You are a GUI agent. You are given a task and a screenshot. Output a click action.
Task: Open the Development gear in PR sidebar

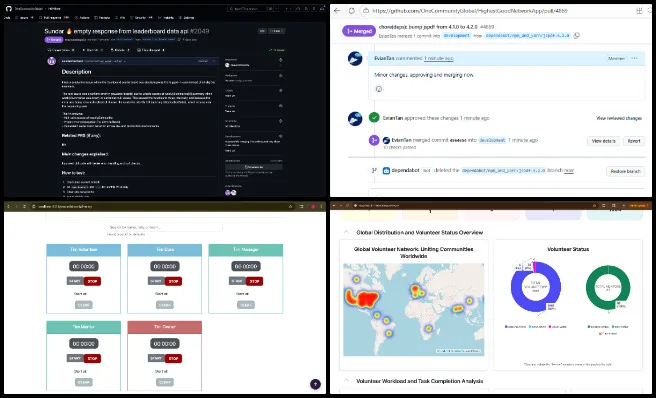[x=280, y=136]
